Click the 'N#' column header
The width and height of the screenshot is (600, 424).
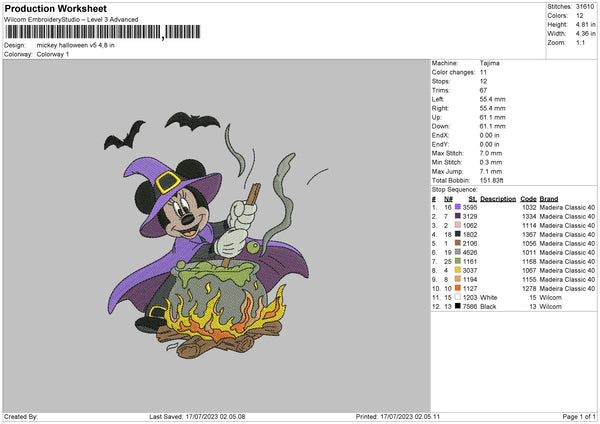(448, 199)
